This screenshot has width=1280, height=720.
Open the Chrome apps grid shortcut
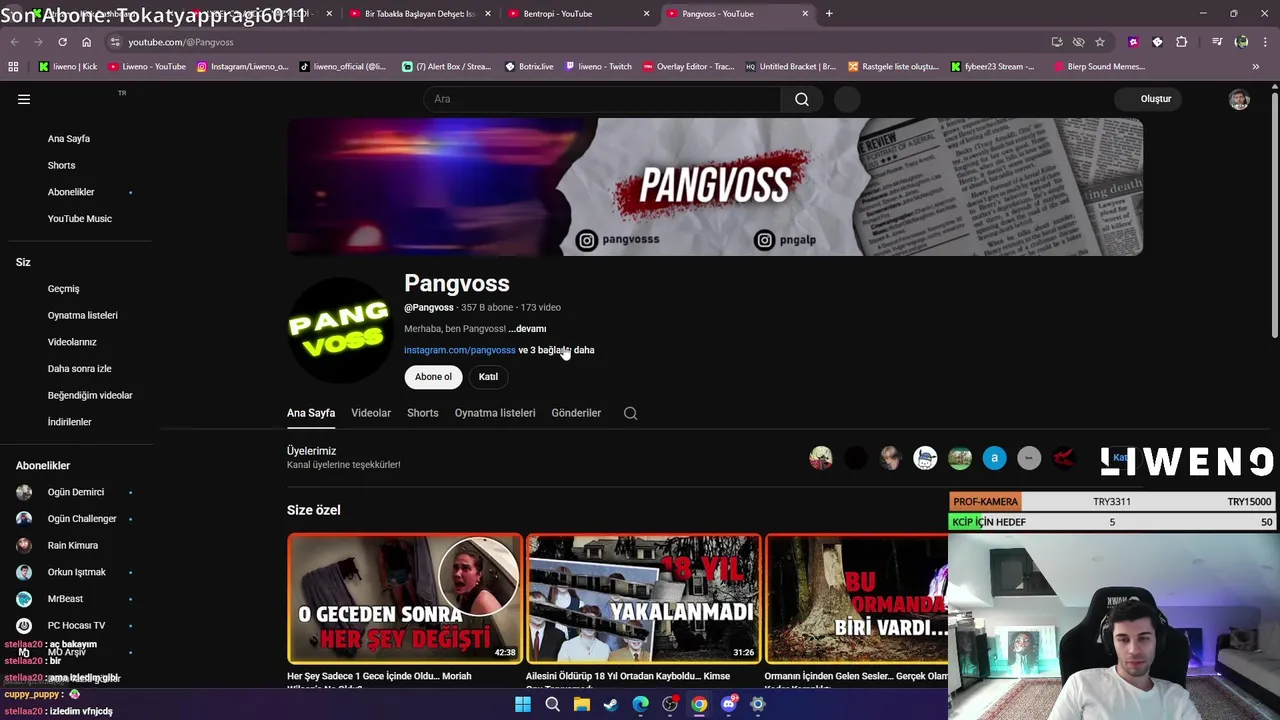click(x=13, y=67)
